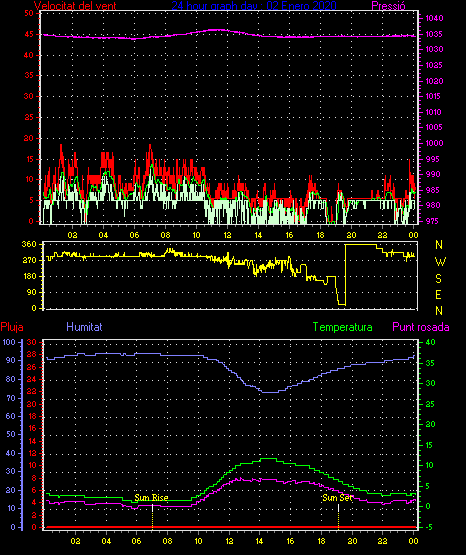Click the '90' wind direction axis value
The width and height of the screenshot is (466, 555).
coord(32,292)
